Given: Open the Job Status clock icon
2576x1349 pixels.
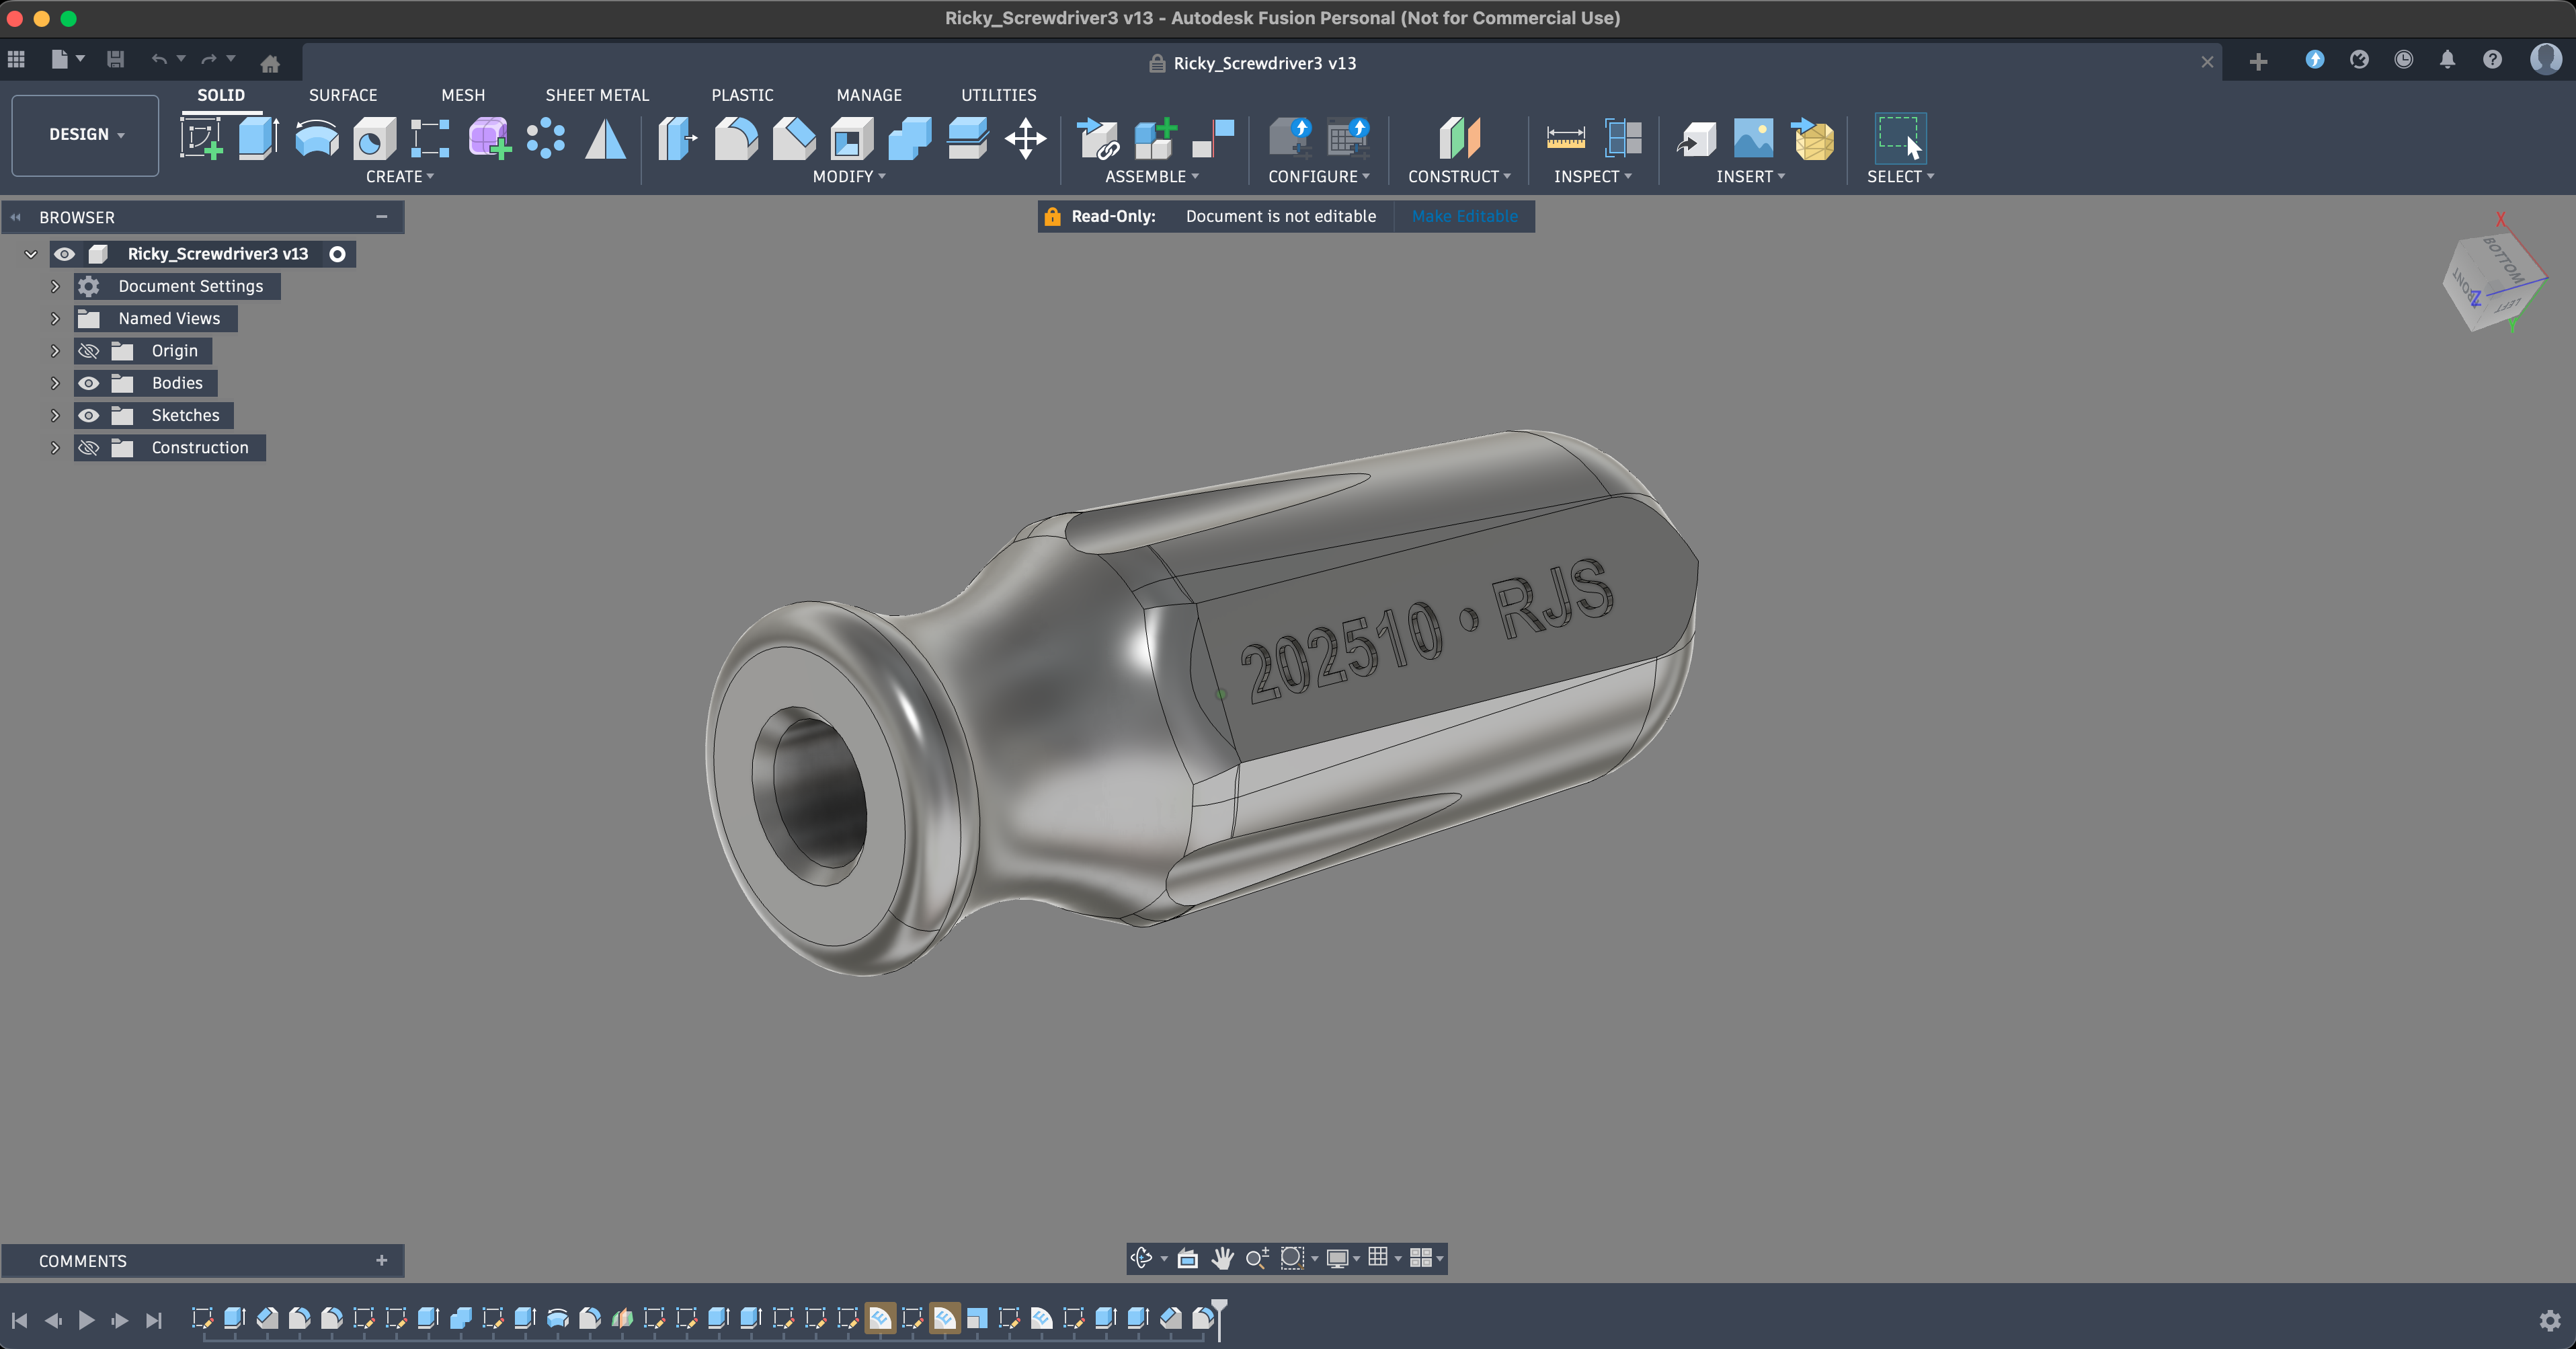Looking at the screenshot, I should (x=2403, y=60).
